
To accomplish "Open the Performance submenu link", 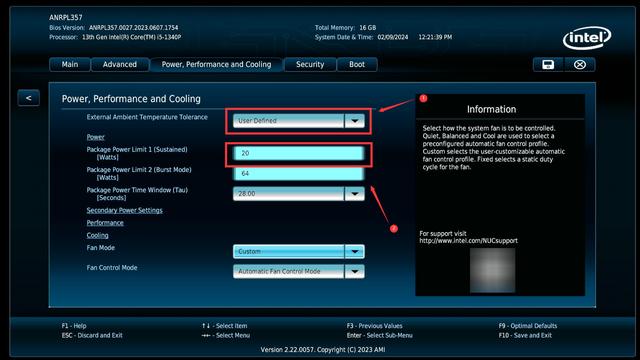I will coord(105,223).
